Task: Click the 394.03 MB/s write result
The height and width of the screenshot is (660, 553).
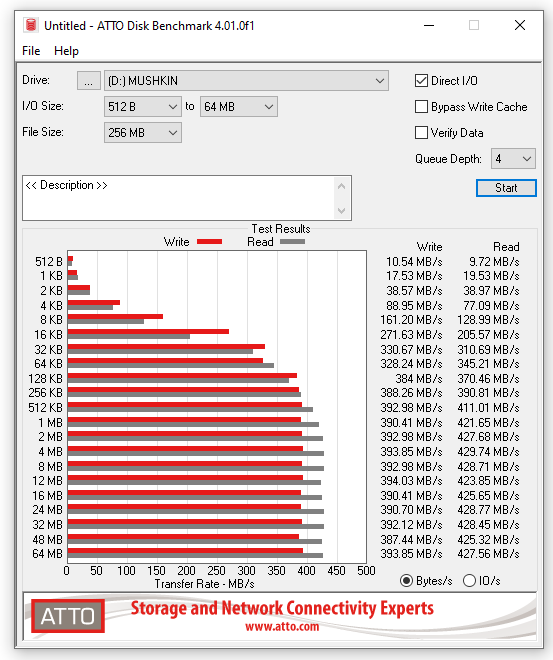Action: (x=411, y=481)
